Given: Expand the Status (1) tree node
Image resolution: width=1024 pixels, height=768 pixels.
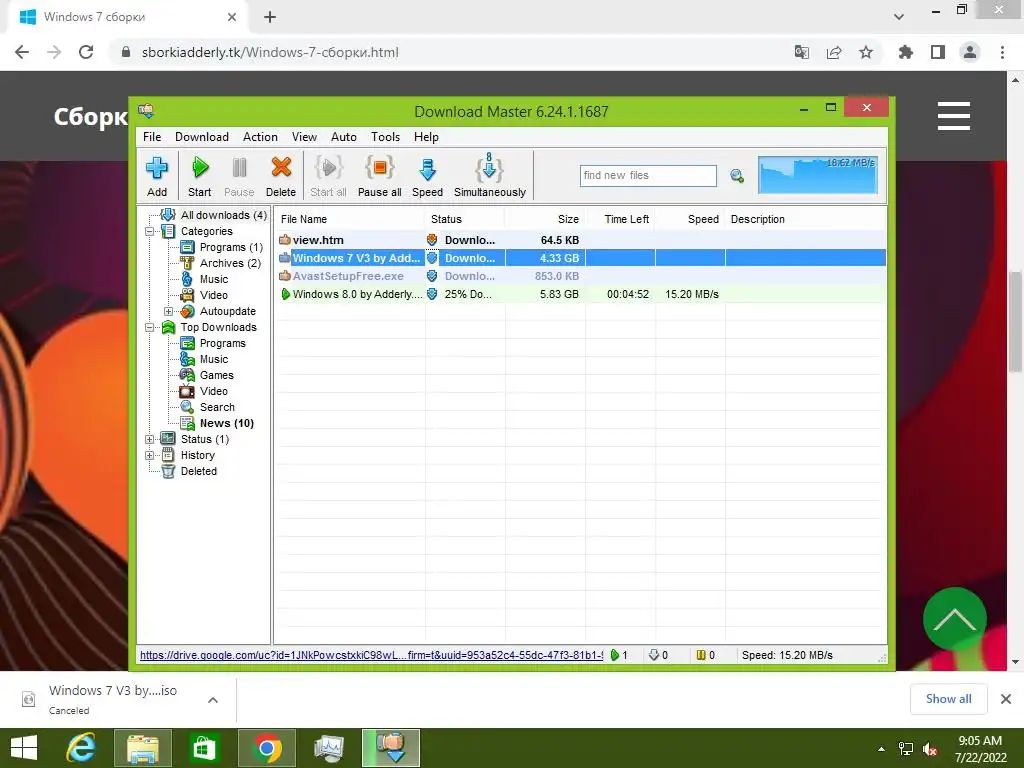Looking at the screenshot, I should (150, 440).
